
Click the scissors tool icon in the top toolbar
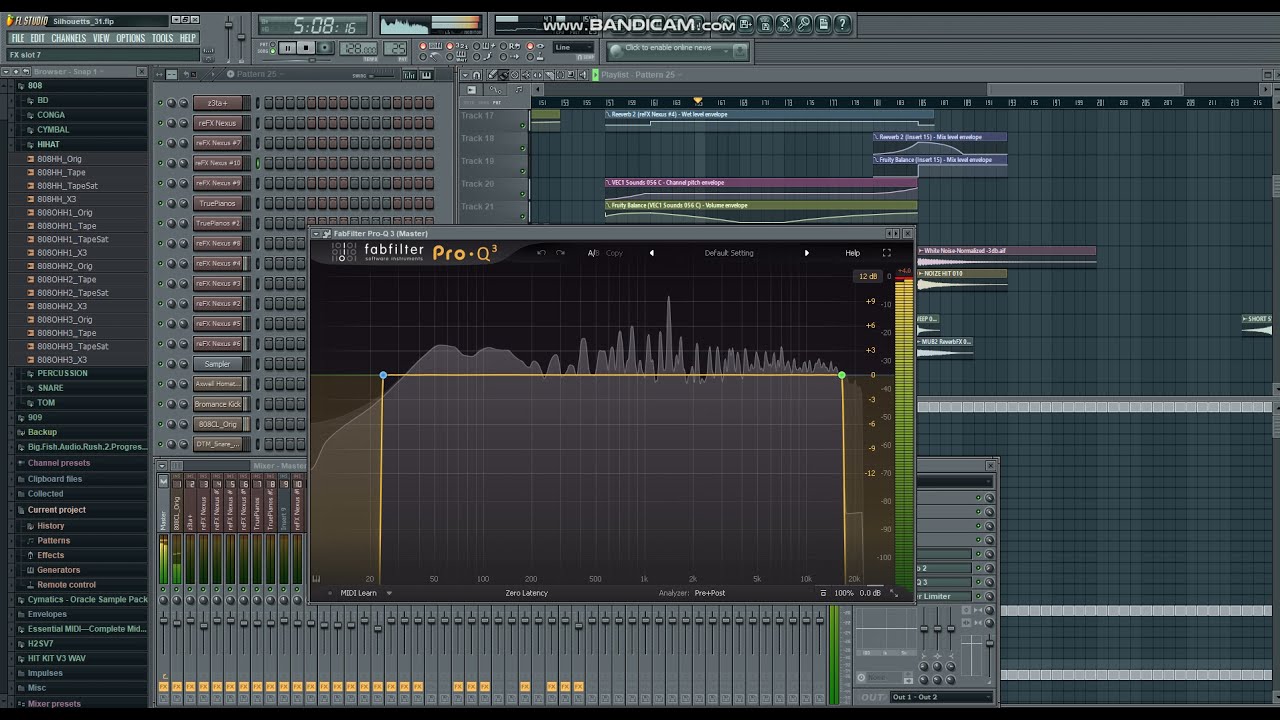784,24
